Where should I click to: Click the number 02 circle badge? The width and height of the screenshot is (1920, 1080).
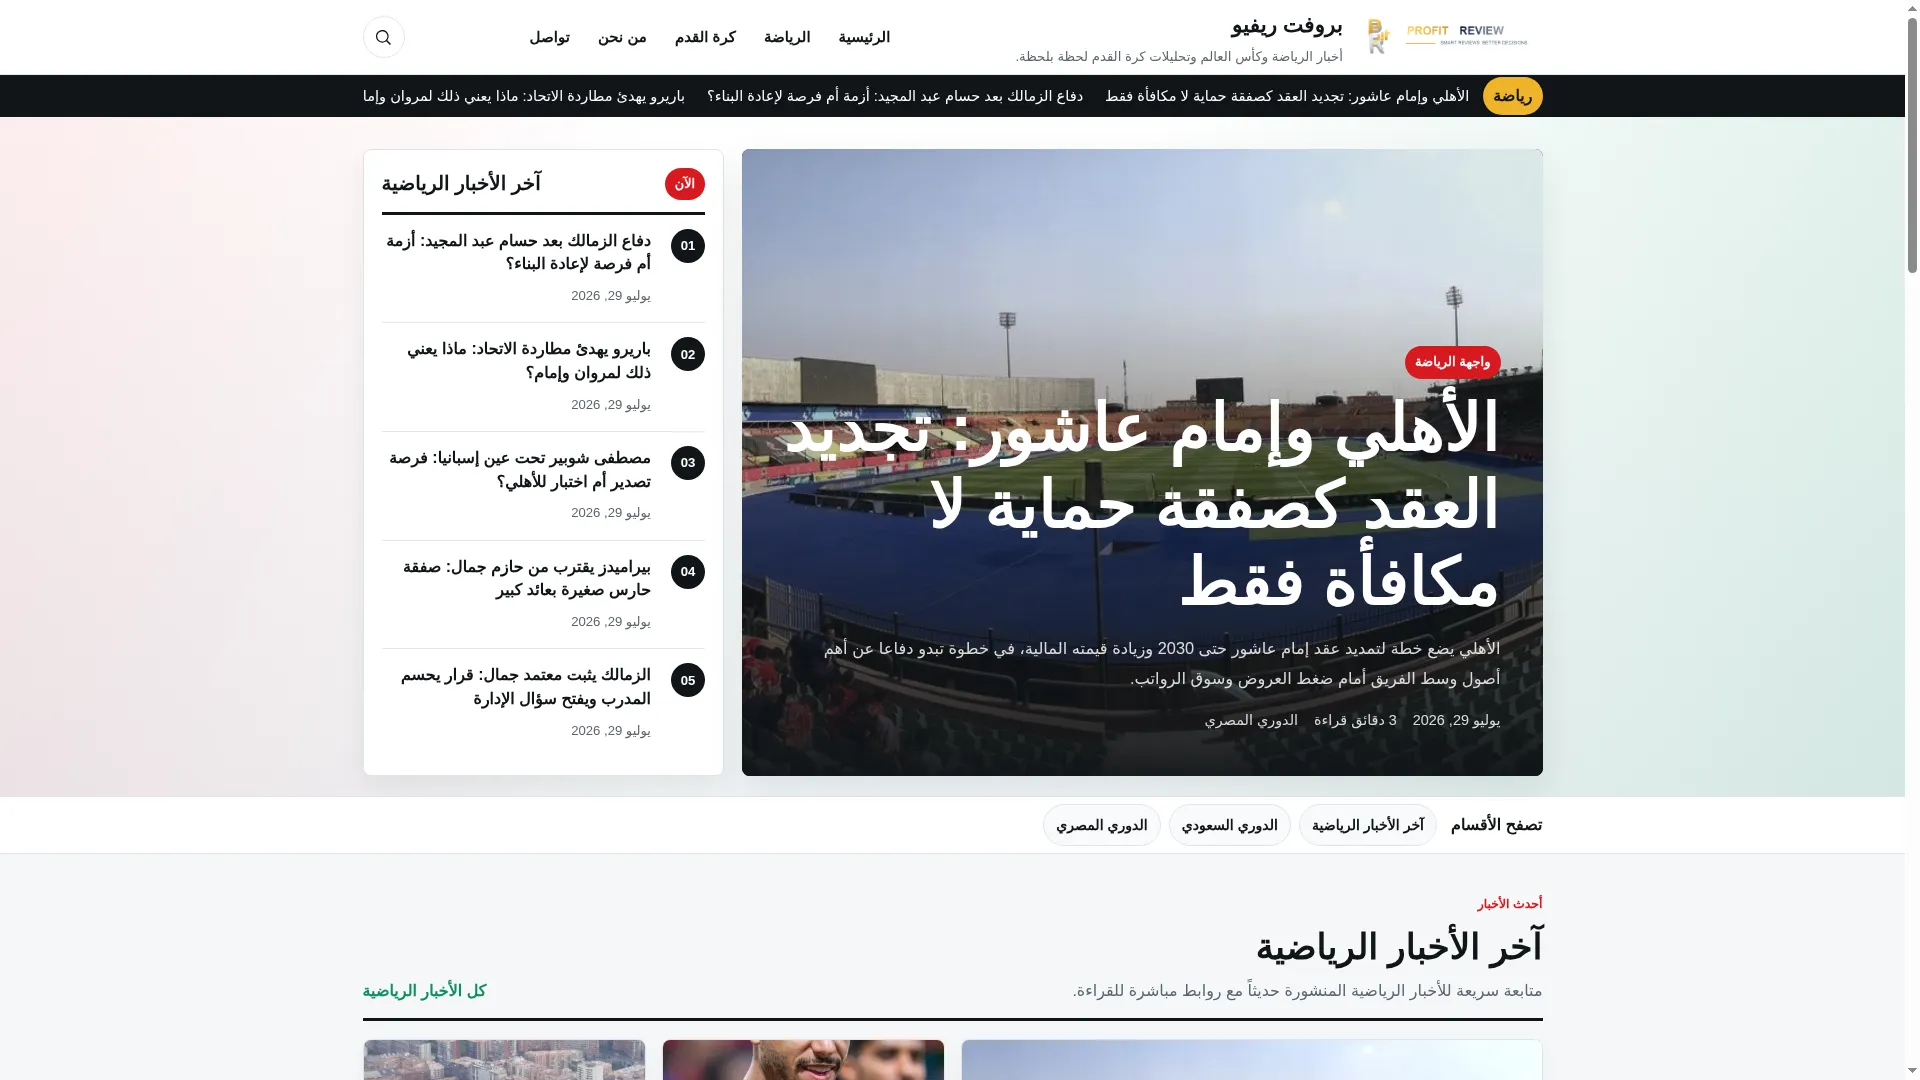688,354
